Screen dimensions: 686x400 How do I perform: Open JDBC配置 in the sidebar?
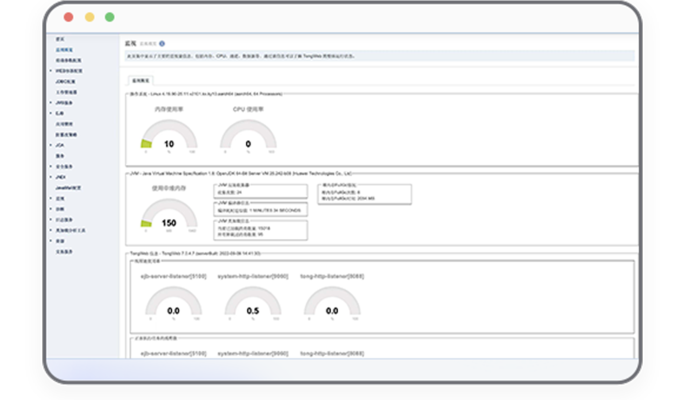[x=65, y=82]
